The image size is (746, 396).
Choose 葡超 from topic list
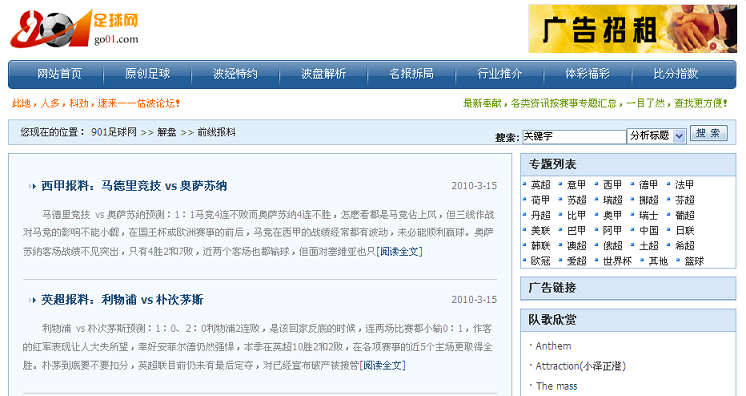[x=685, y=215]
